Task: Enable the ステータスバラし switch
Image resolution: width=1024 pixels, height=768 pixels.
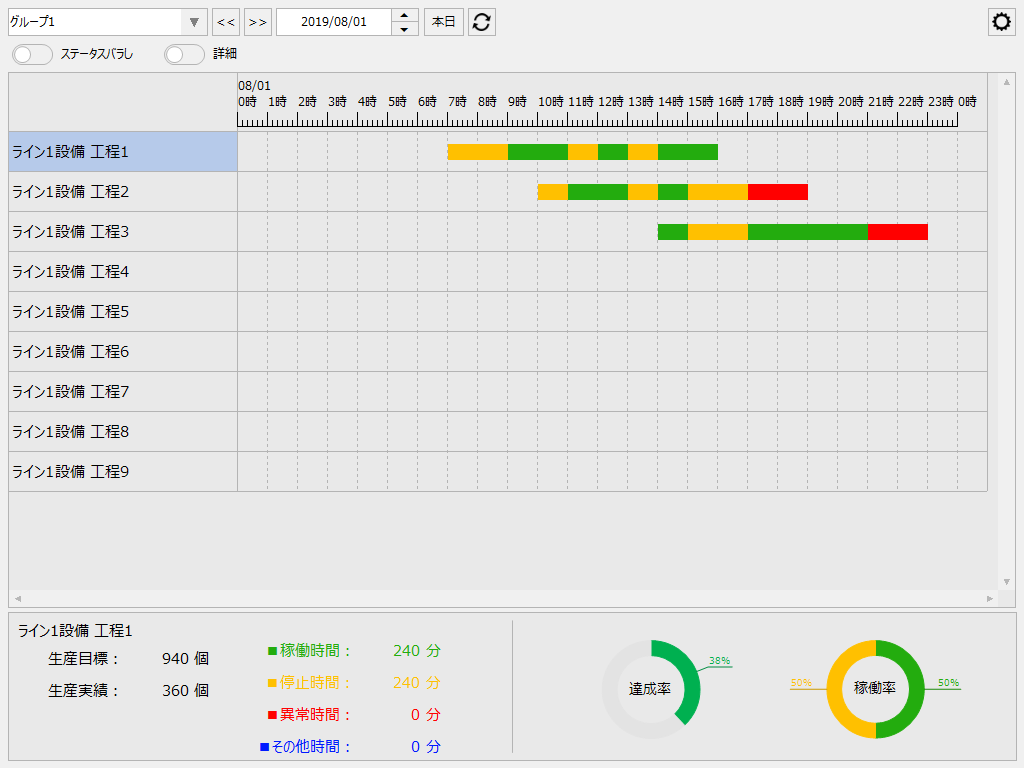Action: (31, 55)
